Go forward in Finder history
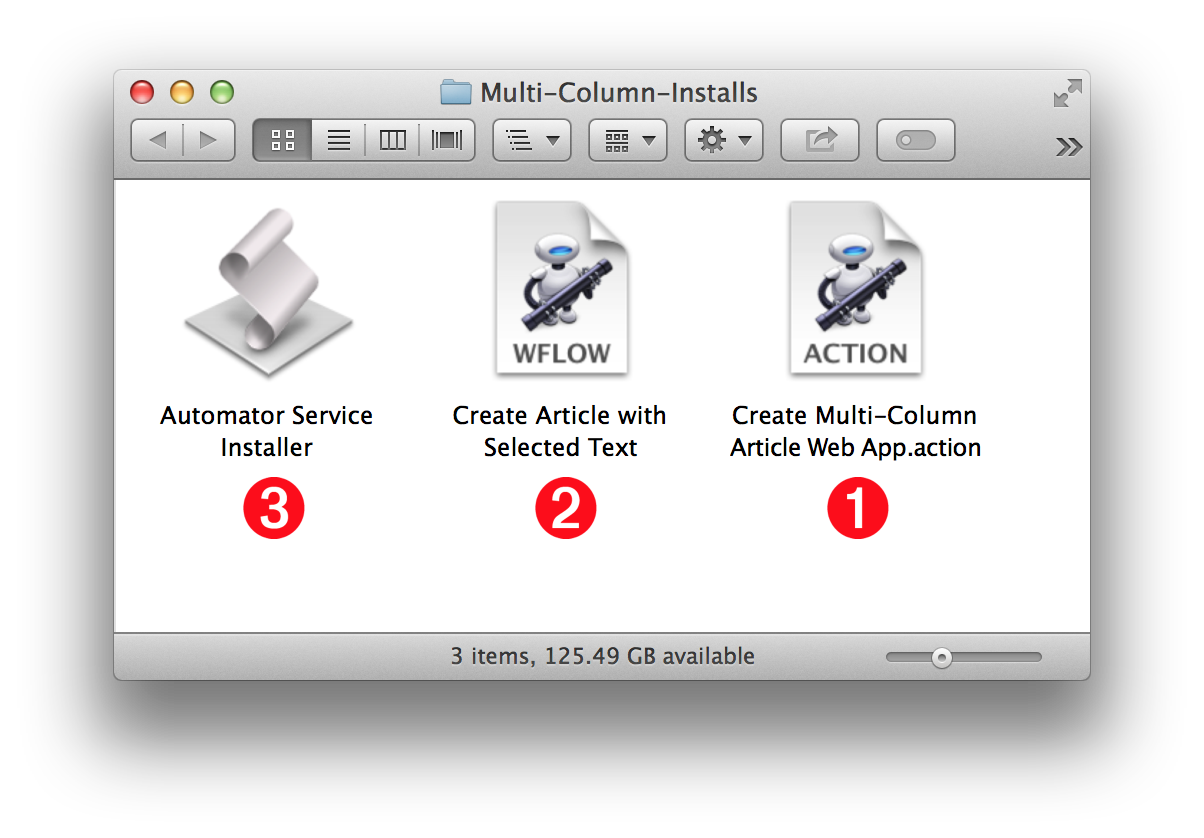Image resolution: width=1204 pixels, height=838 pixels. (209, 140)
